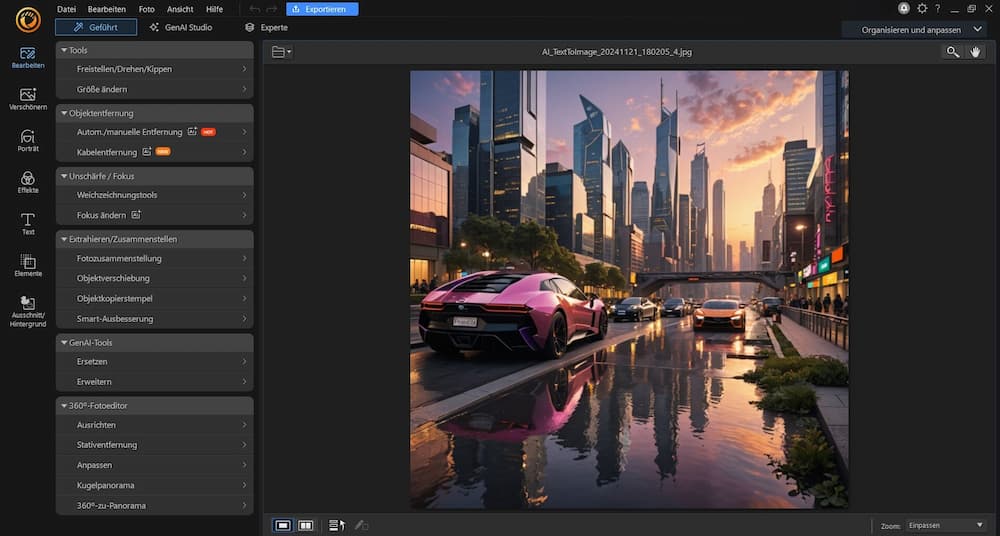
Task: Open the settings gear icon
Action: [x=922, y=8]
